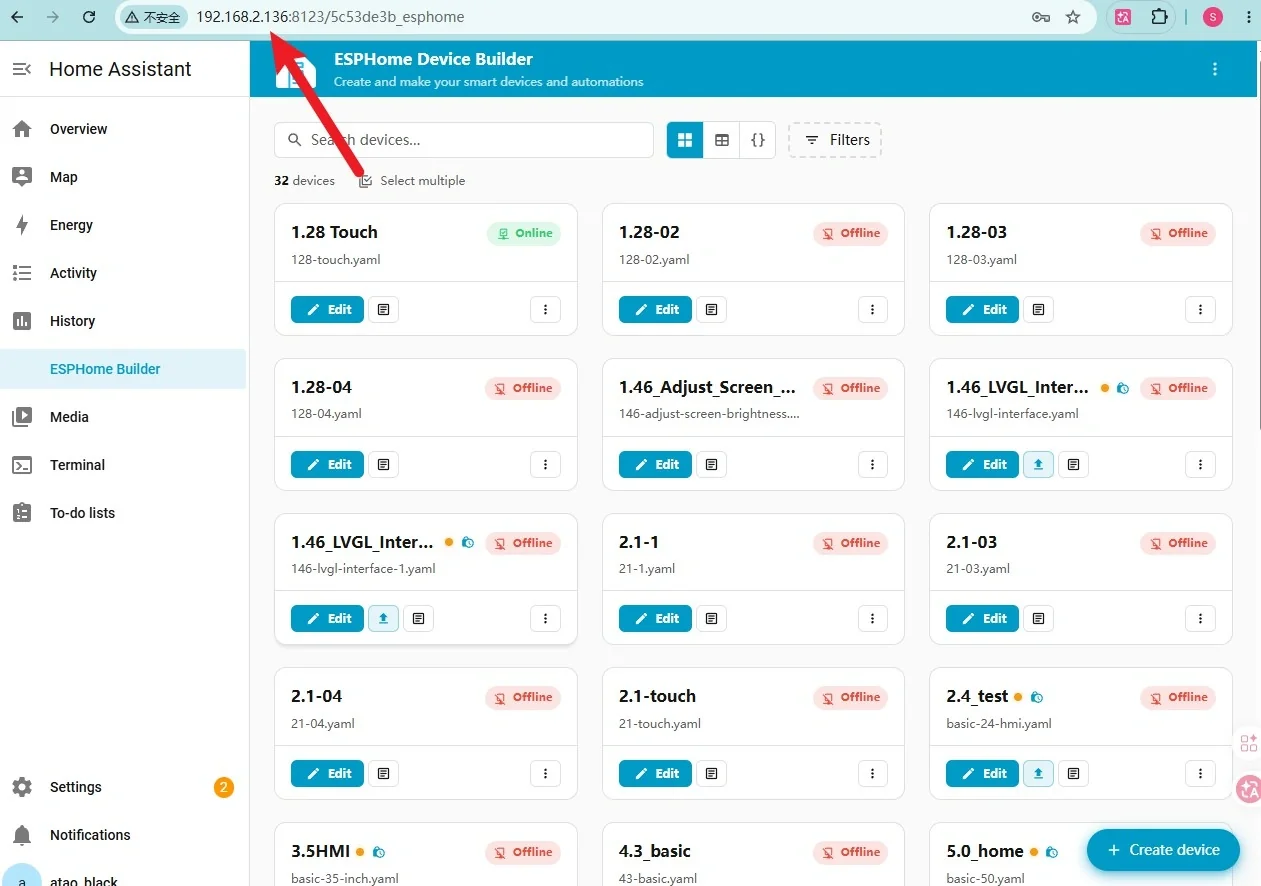Show logs for 146-lvgl-interface.yaml device
The width and height of the screenshot is (1261, 886).
1074,464
